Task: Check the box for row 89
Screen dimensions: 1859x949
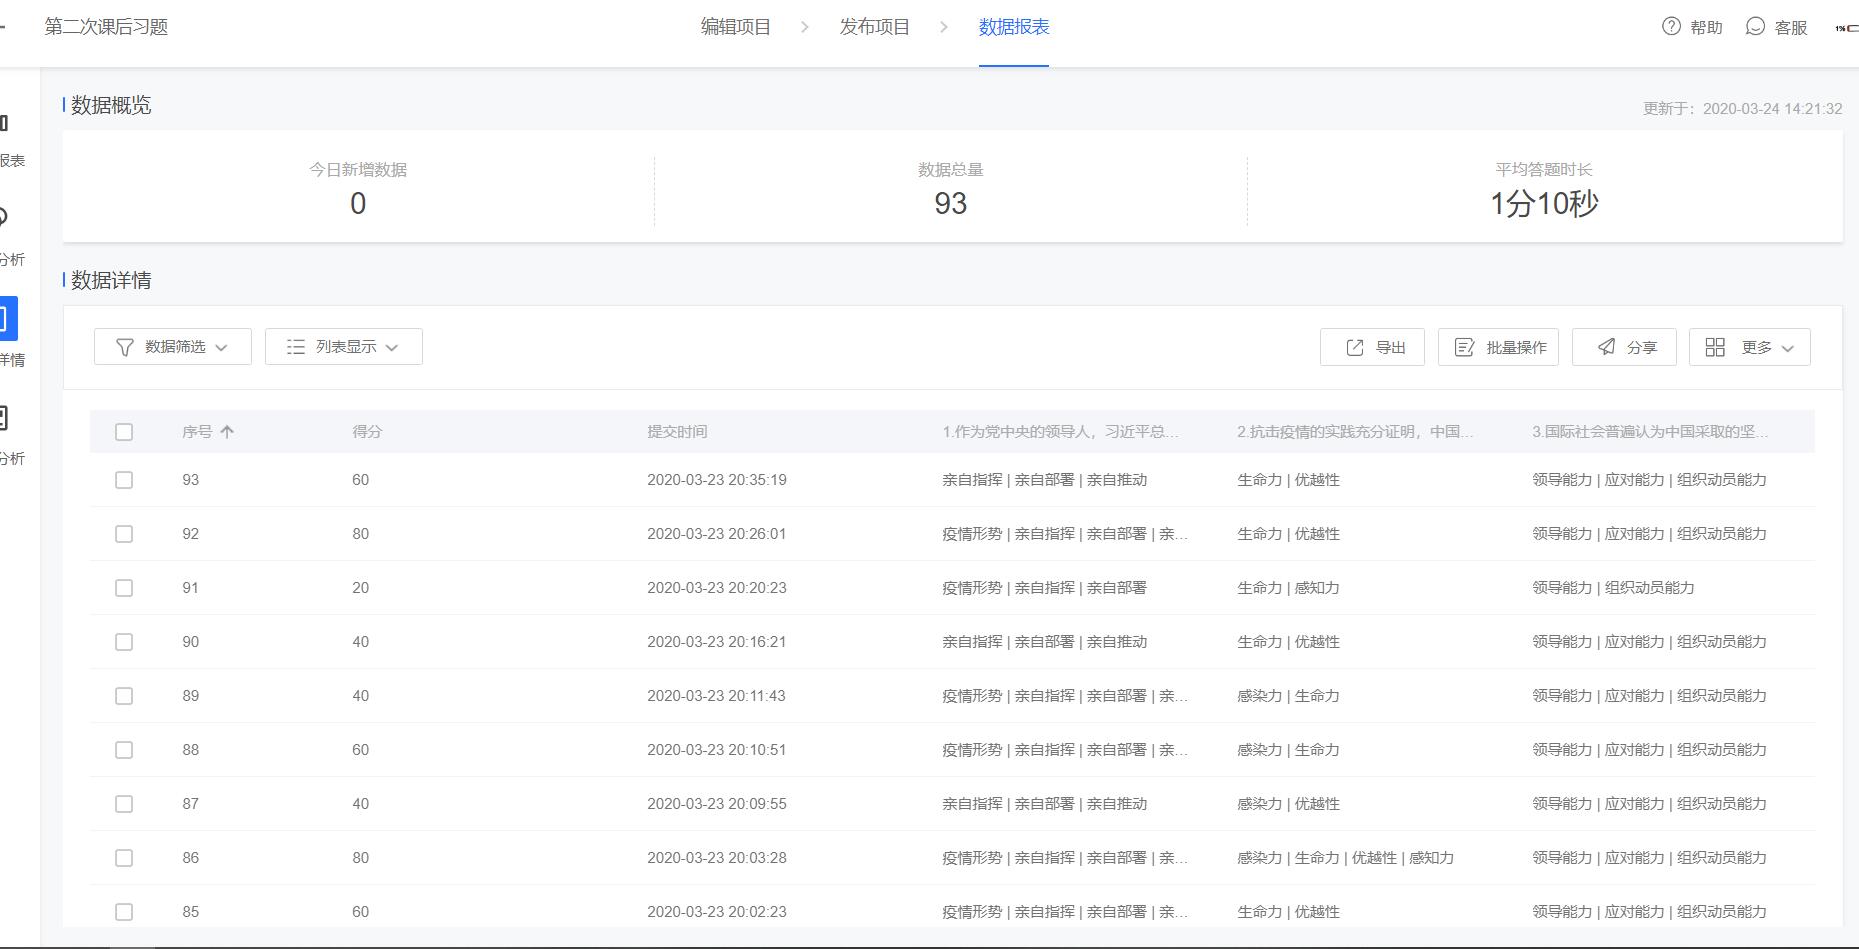Action: (x=124, y=696)
